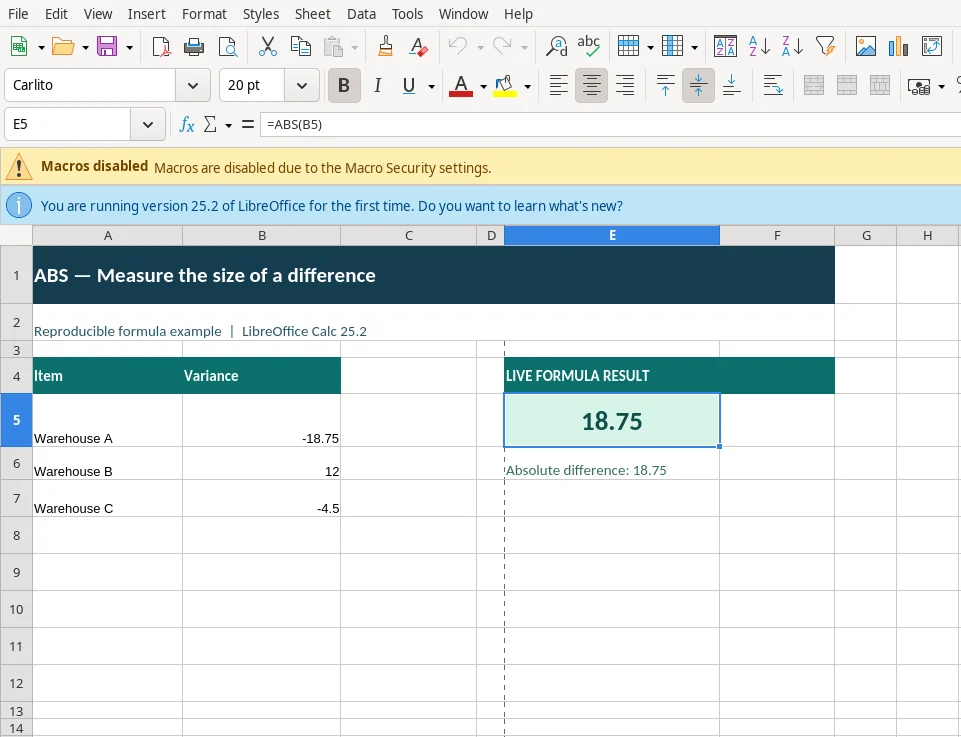Expand the Open recent arrow
961x737 pixels.
click(x=85, y=47)
